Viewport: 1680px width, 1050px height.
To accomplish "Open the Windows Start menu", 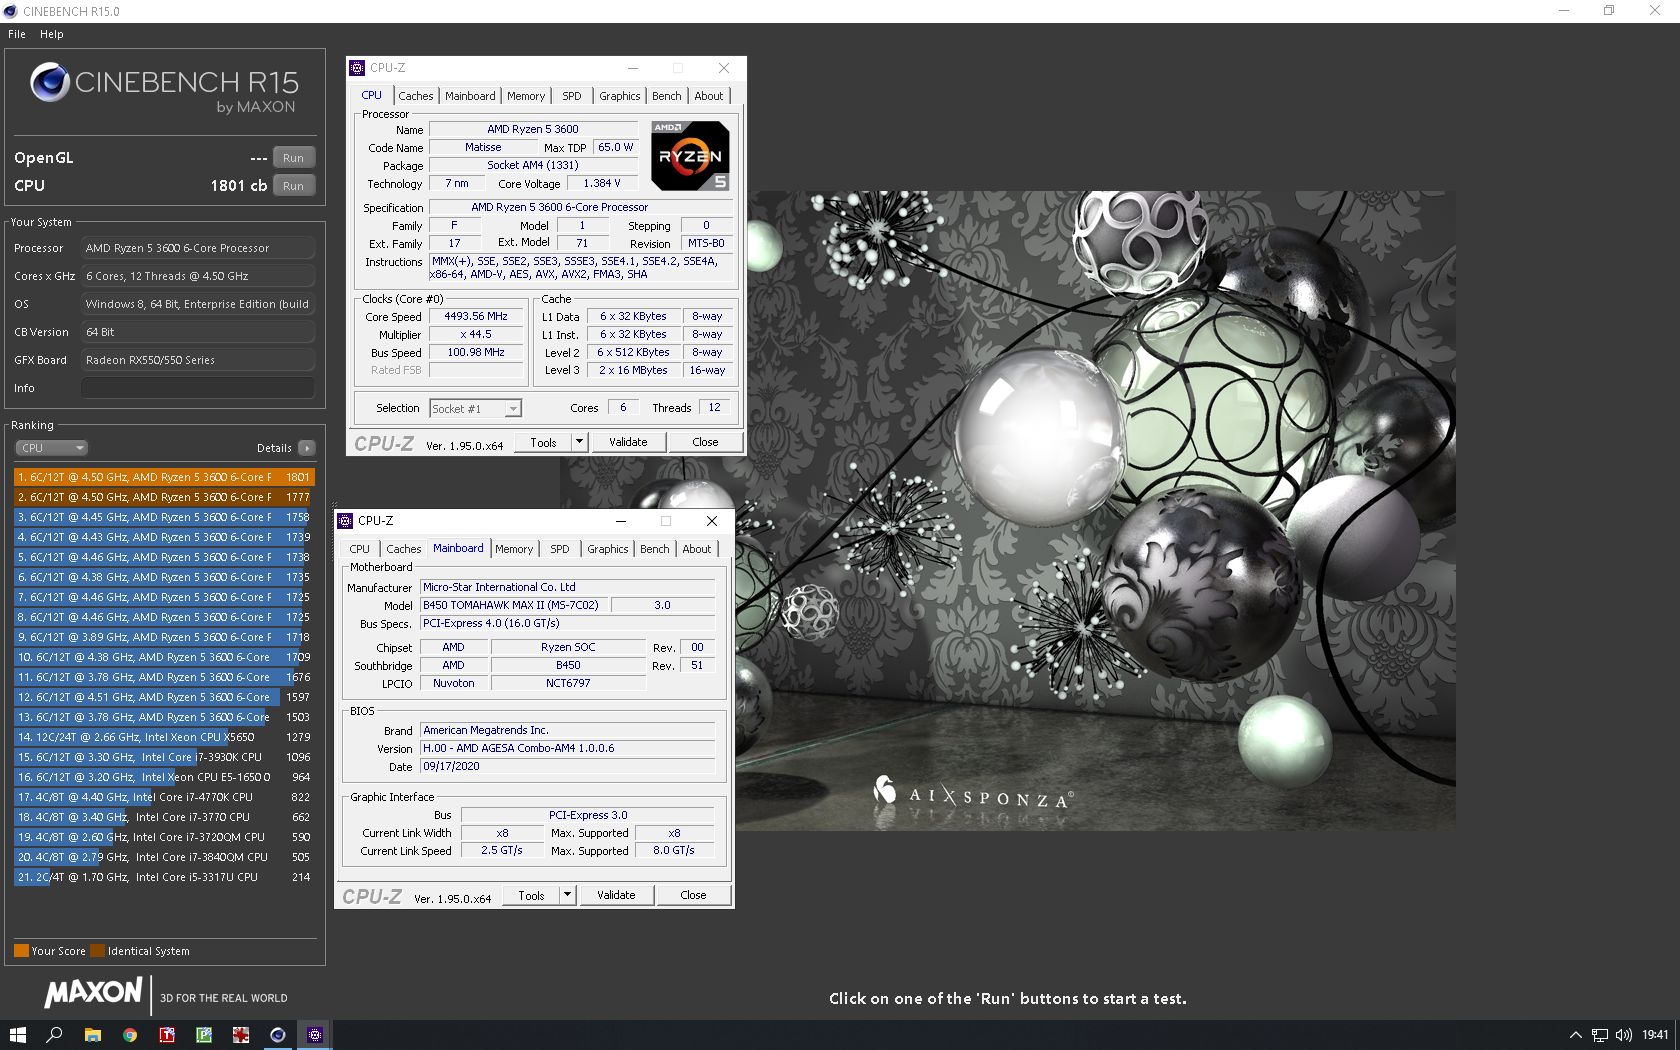I will click(x=17, y=1035).
